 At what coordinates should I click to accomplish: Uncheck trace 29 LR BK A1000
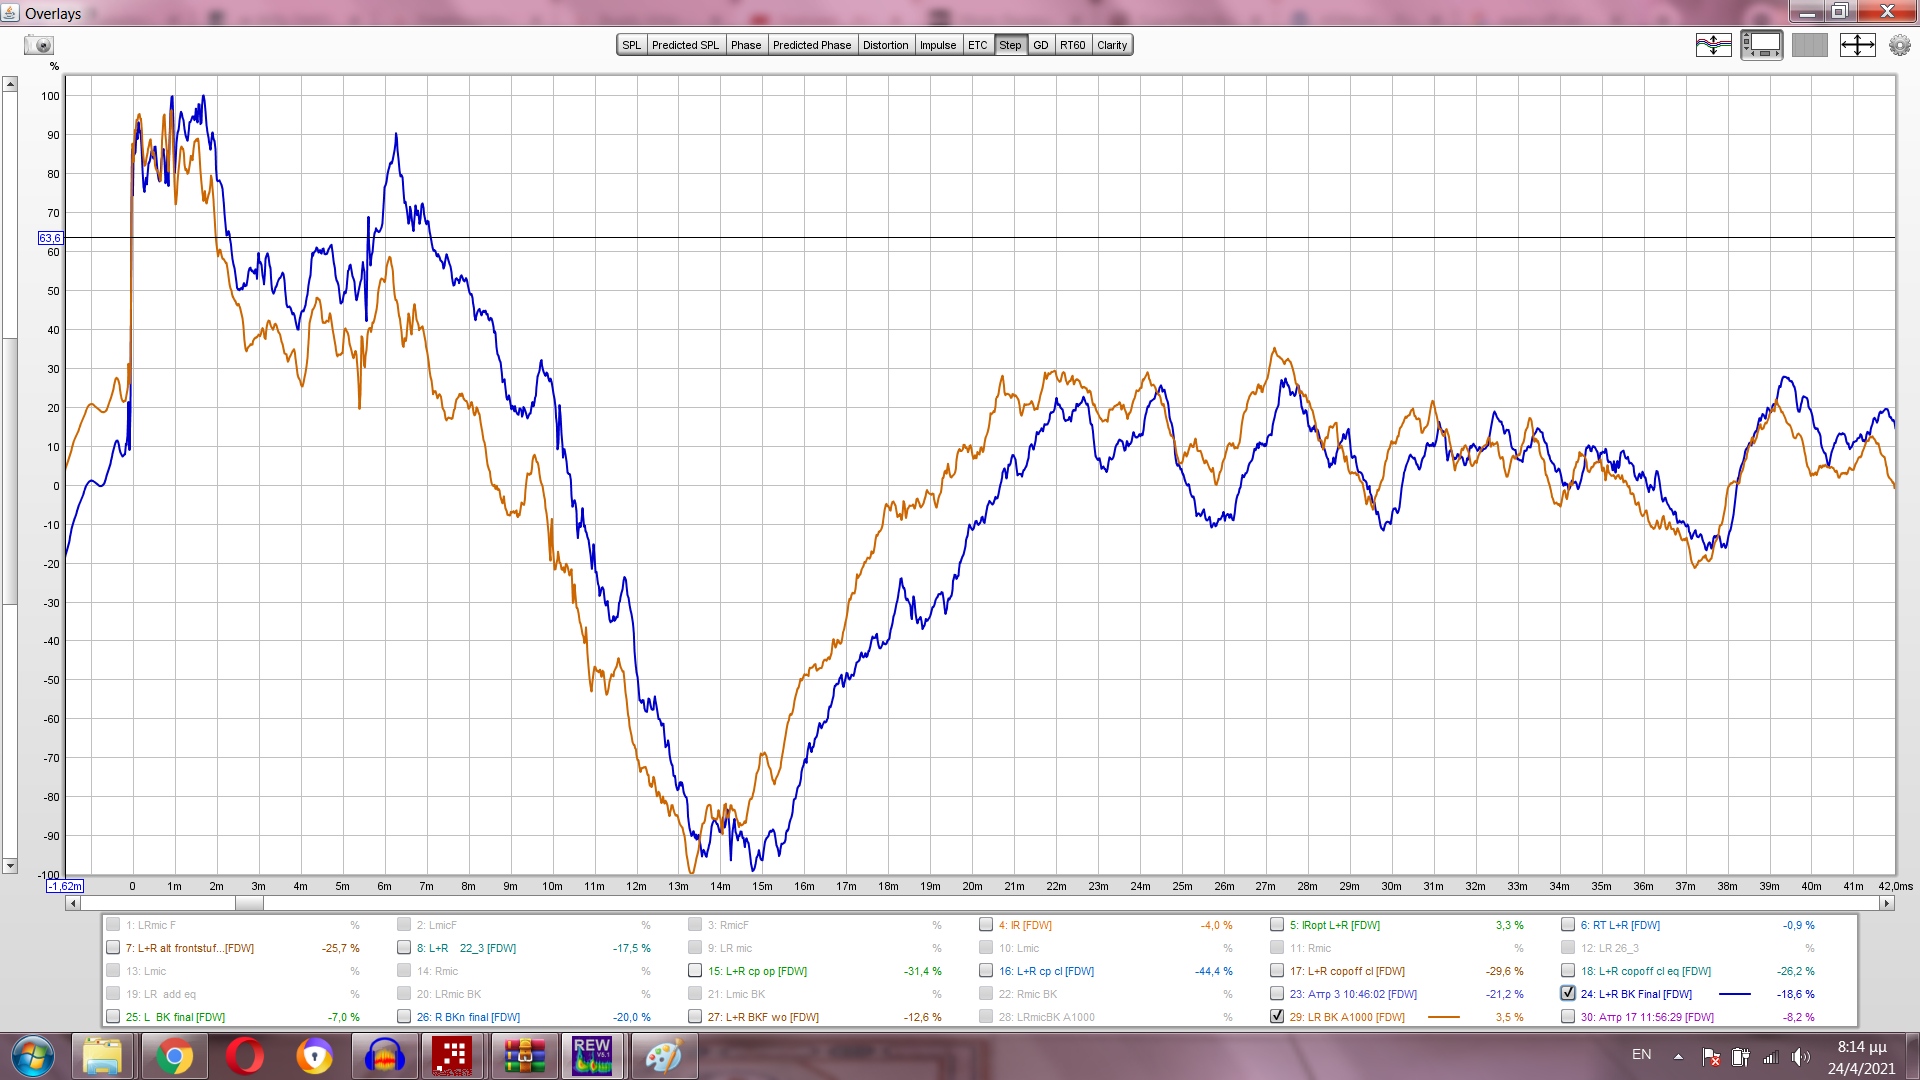coord(1277,1016)
